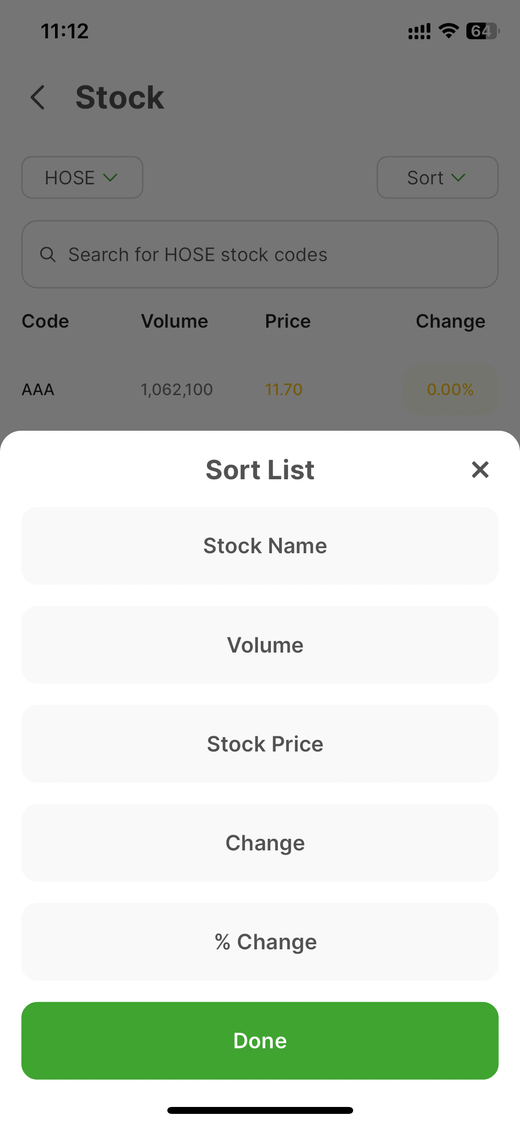The width and height of the screenshot is (520, 1125).
Task: Sort list by Stock Name
Action: [260, 545]
